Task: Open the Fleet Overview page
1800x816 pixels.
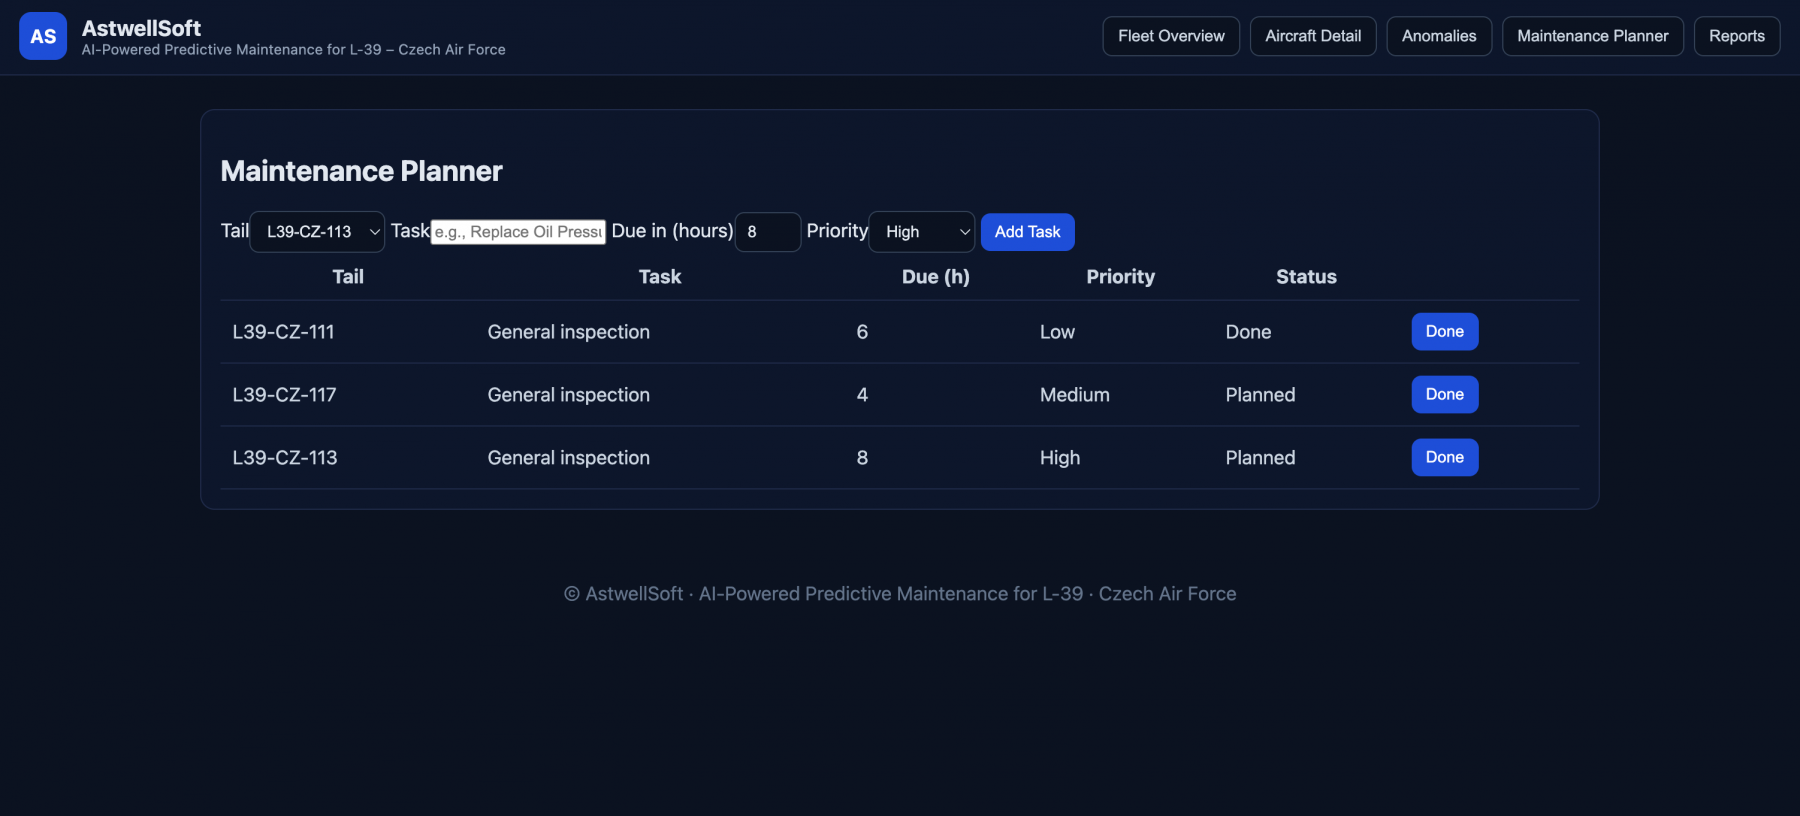Action: [1170, 36]
